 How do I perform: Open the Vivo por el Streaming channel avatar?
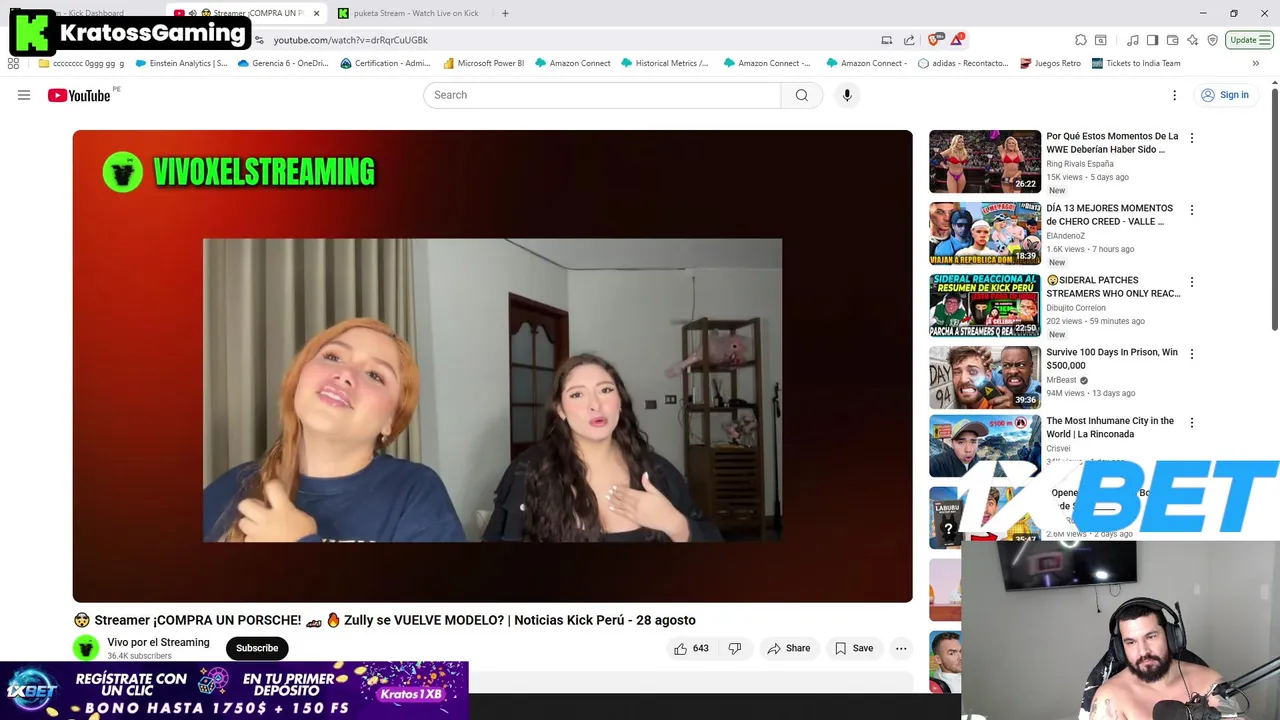click(86, 648)
